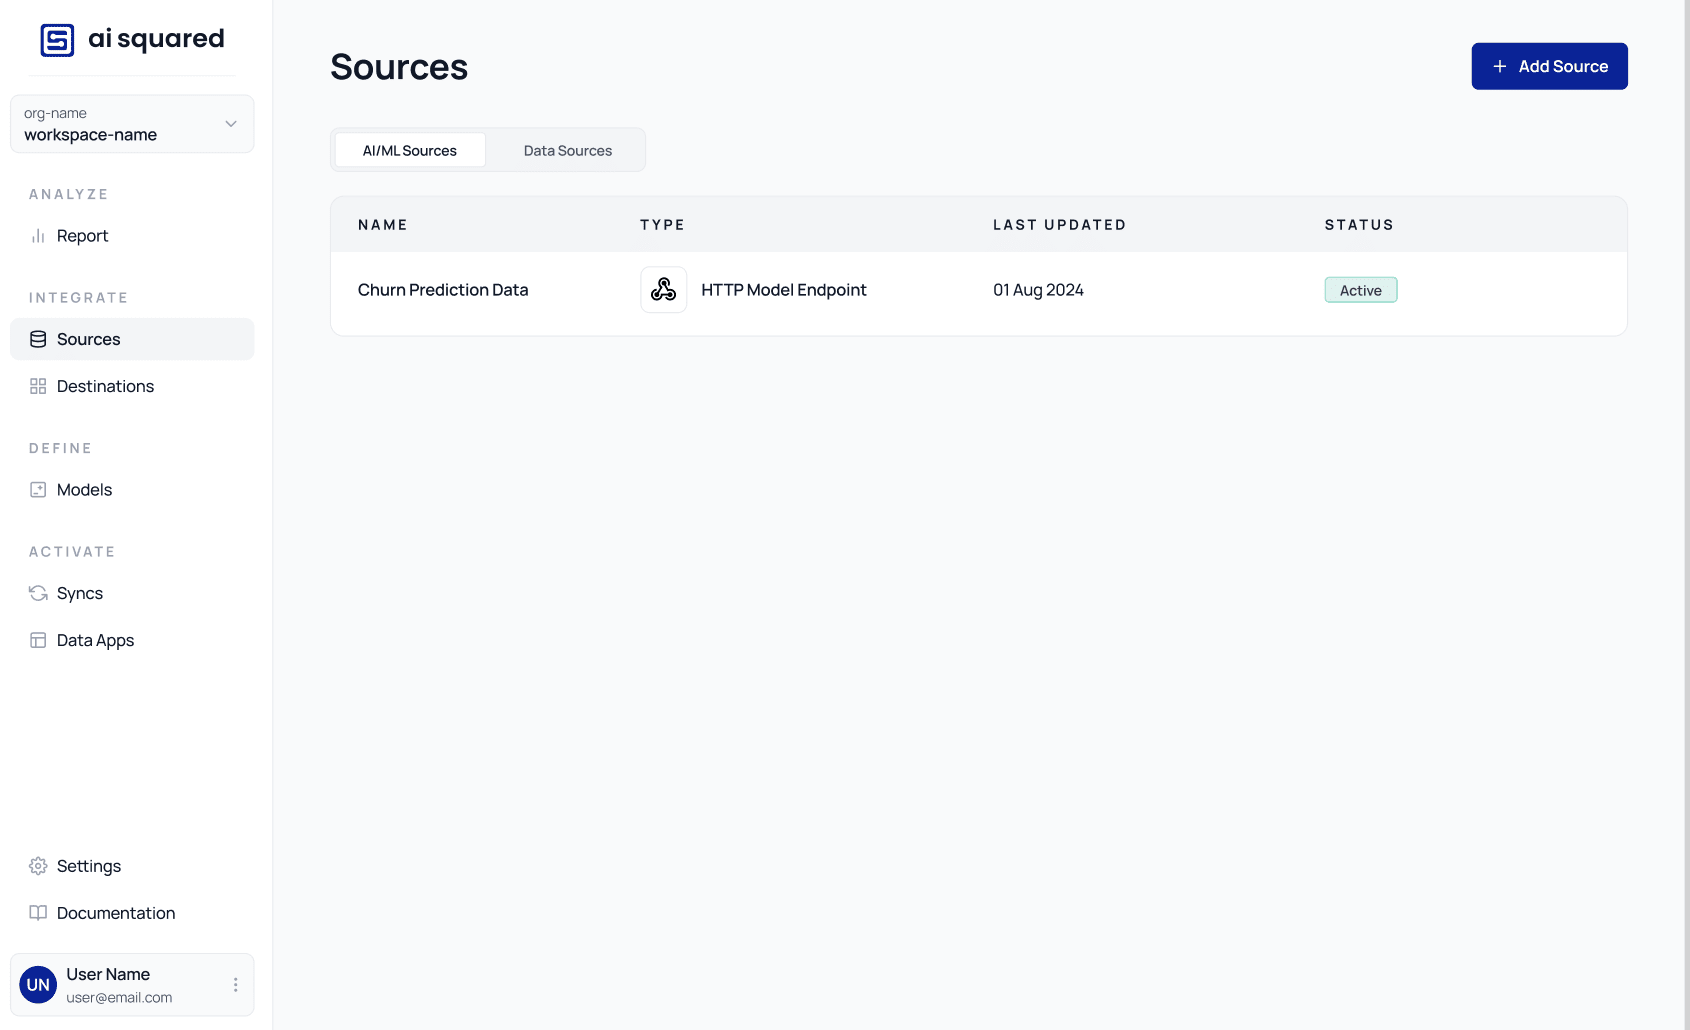Image resolution: width=1690 pixels, height=1030 pixels.
Task: Click the Data Apps layout icon
Action: tap(38, 640)
